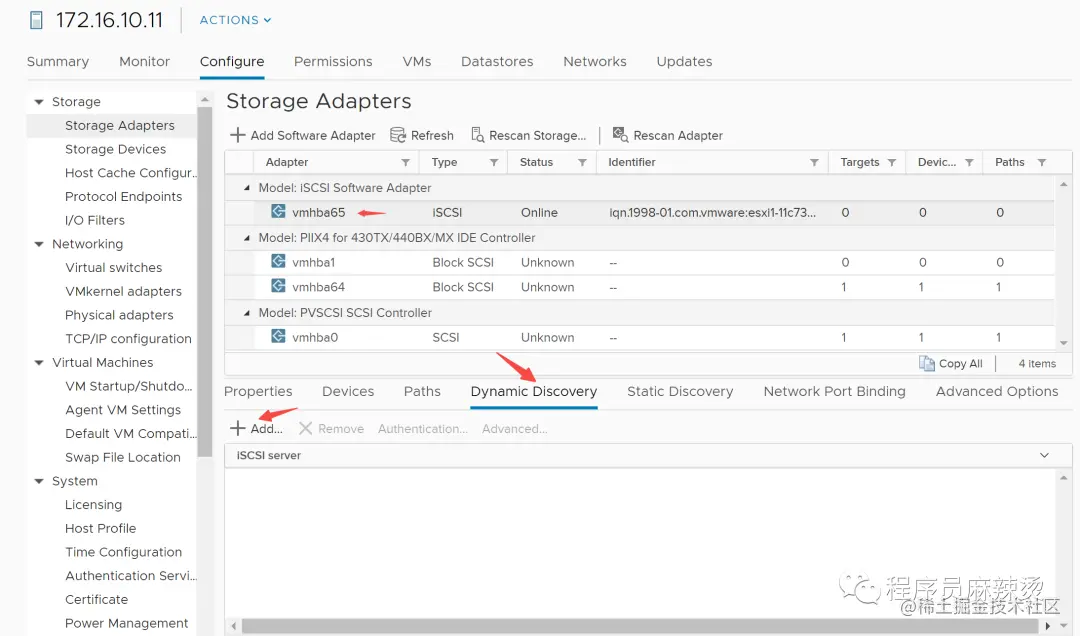Filter the Devices column
This screenshot has width=1080, height=636.
(969, 163)
